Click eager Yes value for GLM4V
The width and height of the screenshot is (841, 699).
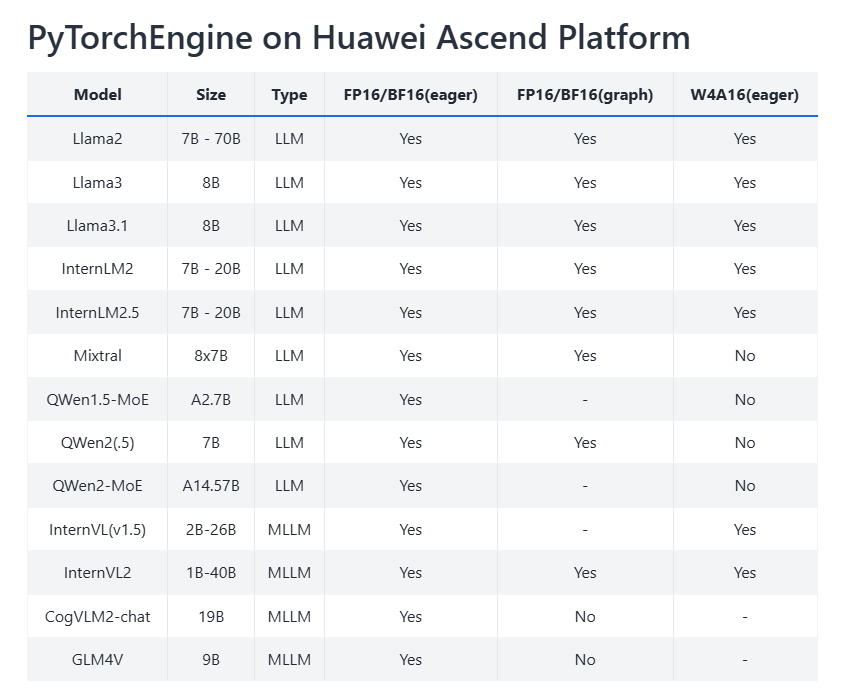[410, 659]
